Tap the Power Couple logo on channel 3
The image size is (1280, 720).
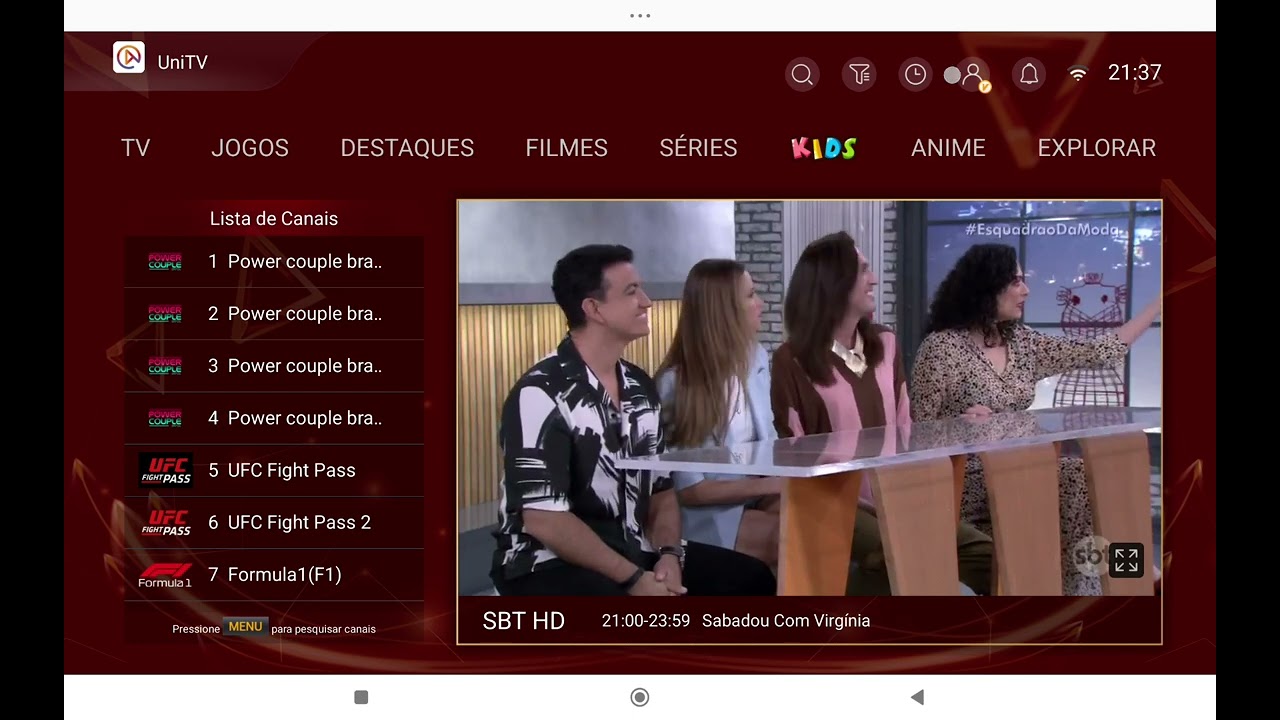click(x=165, y=366)
